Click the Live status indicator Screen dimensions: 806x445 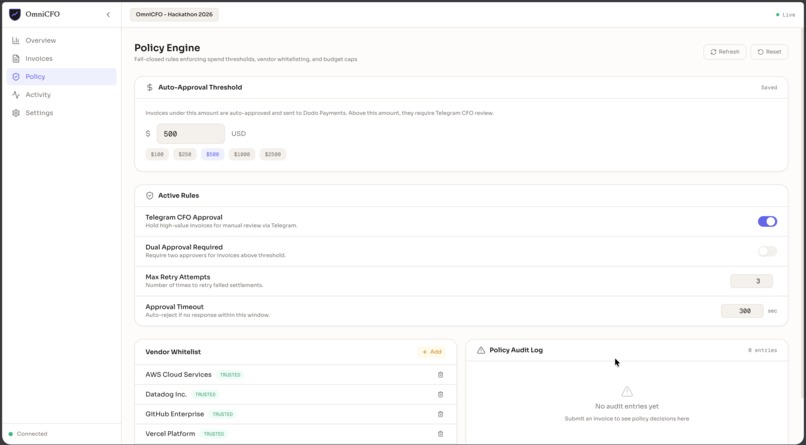785,15
